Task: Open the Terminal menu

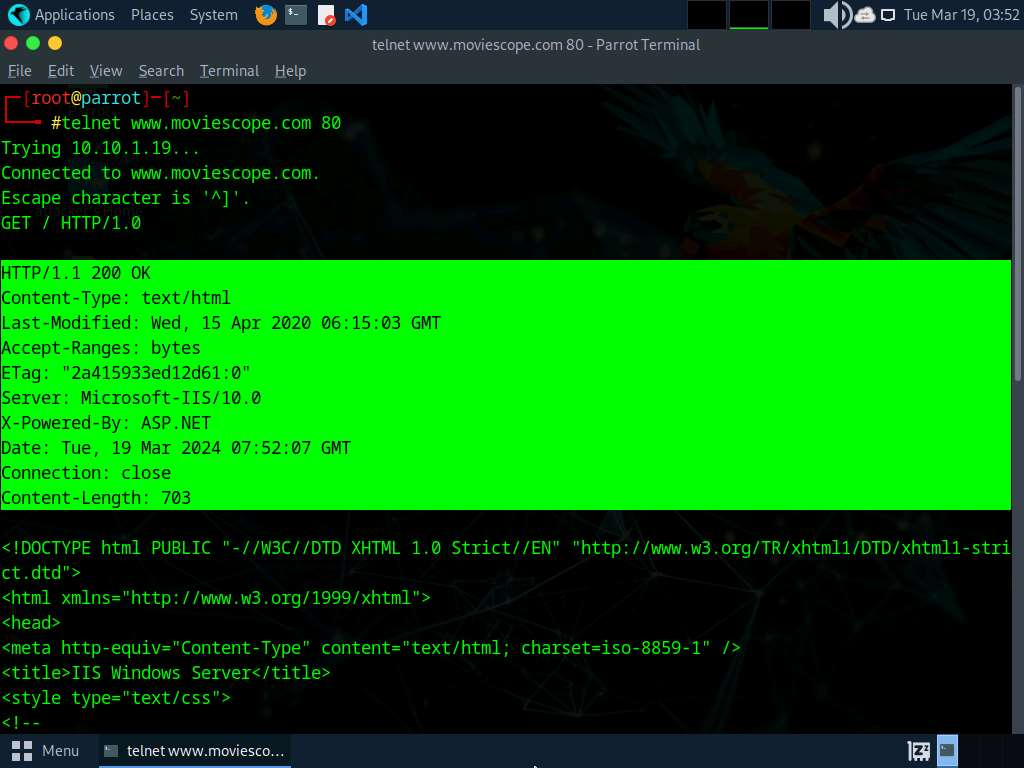Action: tap(229, 71)
